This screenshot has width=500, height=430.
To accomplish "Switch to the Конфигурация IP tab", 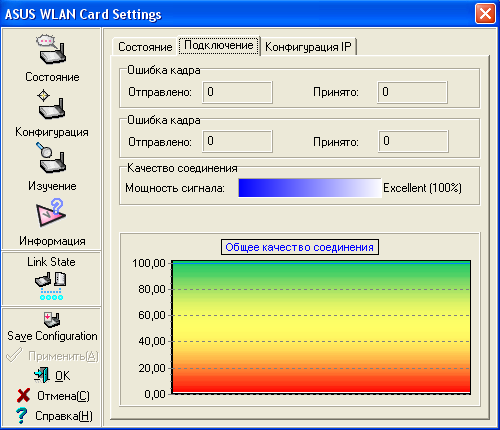I will [x=308, y=47].
